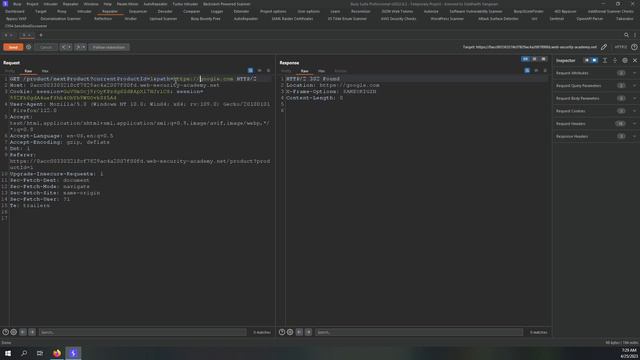Close the Inspector panel

point(635,60)
